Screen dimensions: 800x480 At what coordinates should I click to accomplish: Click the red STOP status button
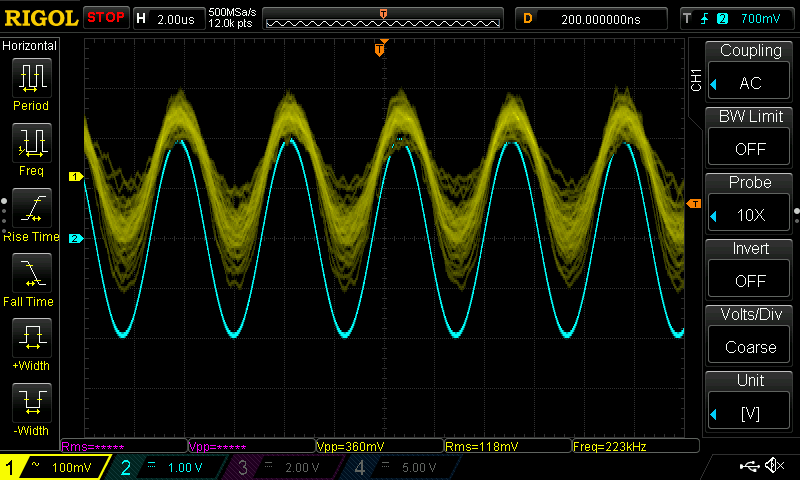point(106,17)
